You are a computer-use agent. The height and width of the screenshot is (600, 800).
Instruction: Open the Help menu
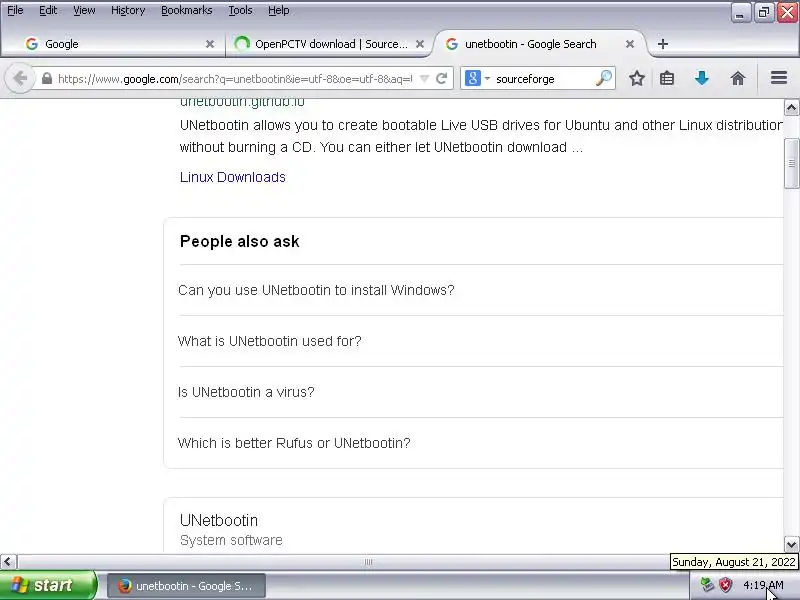(279, 10)
